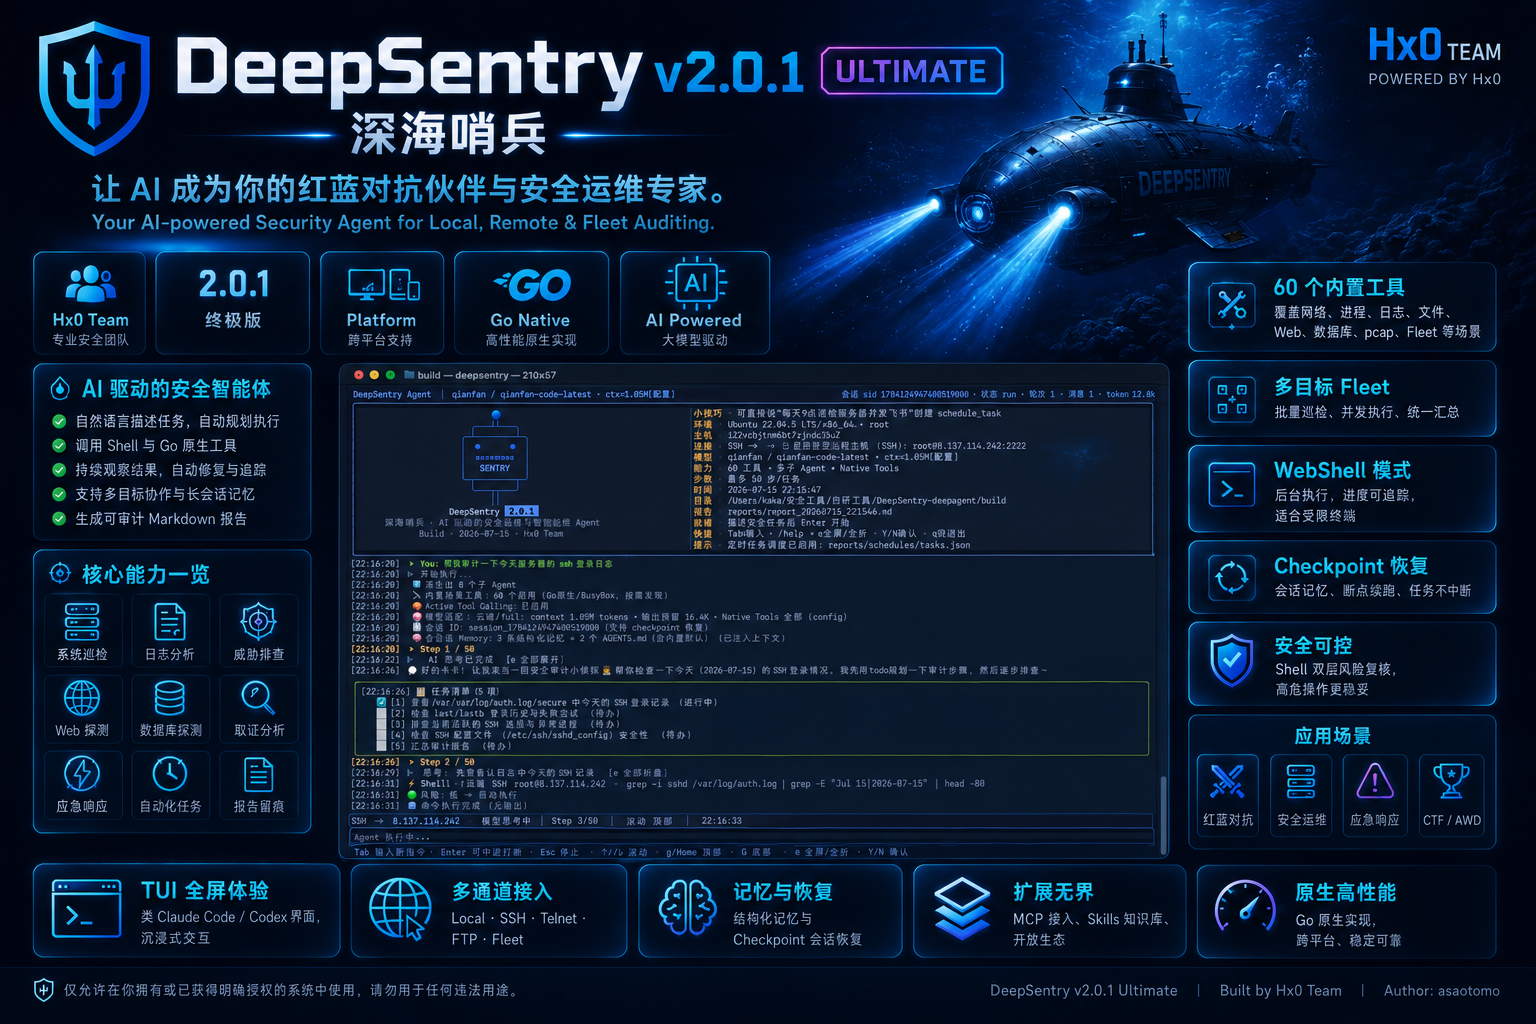This screenshot has width=1536, height=1024.
Task: Click the 自动化任务 clock icon
Action: pyautogui.click(x=170, y=774)
